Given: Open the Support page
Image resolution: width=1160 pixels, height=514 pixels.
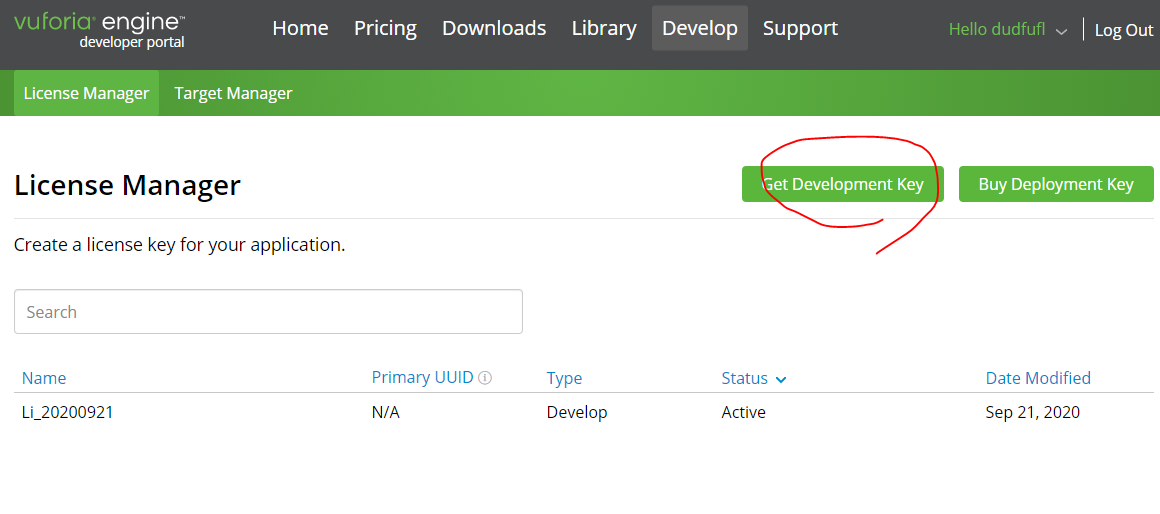Looking at the screenshot, I should point(800,28).
